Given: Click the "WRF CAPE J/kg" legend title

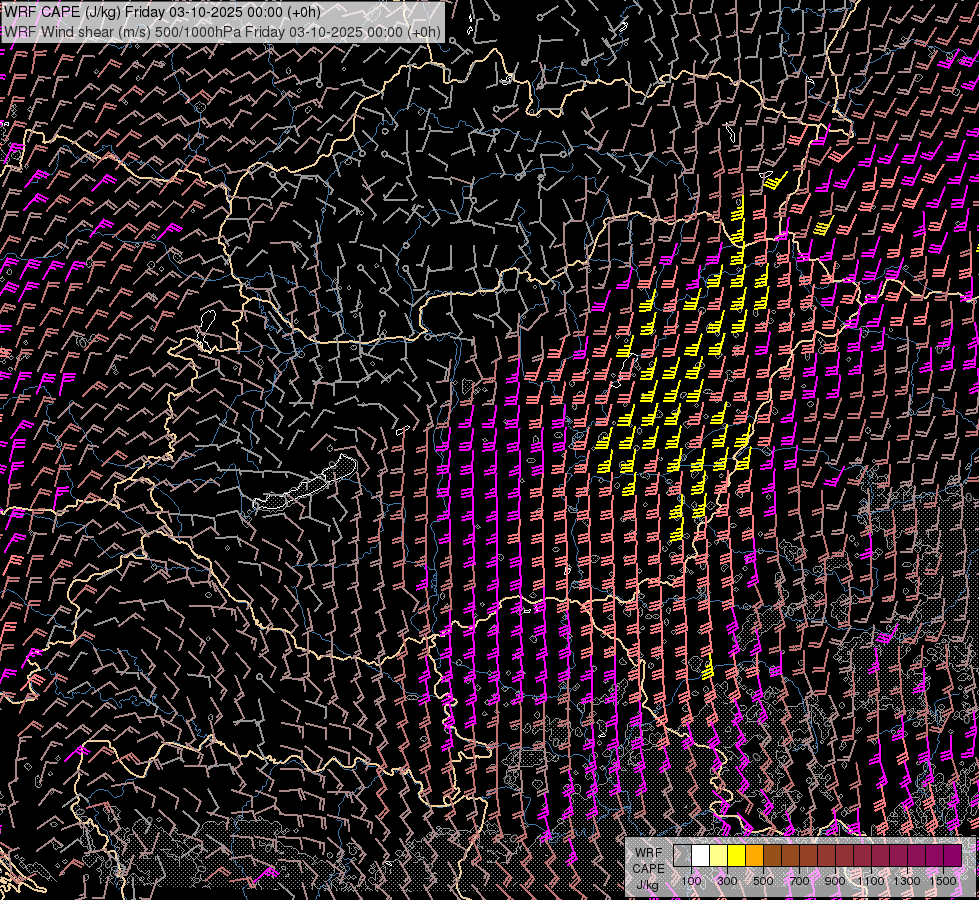Looking at the screenshot, I should click(647, 868).
